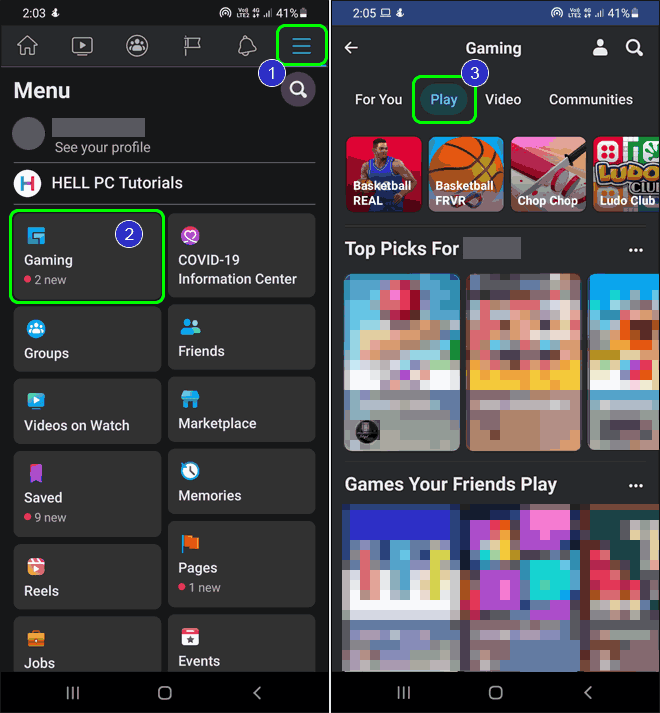Open the Saved tile
This screenshot has height=713, width=660.
[87, 494]
